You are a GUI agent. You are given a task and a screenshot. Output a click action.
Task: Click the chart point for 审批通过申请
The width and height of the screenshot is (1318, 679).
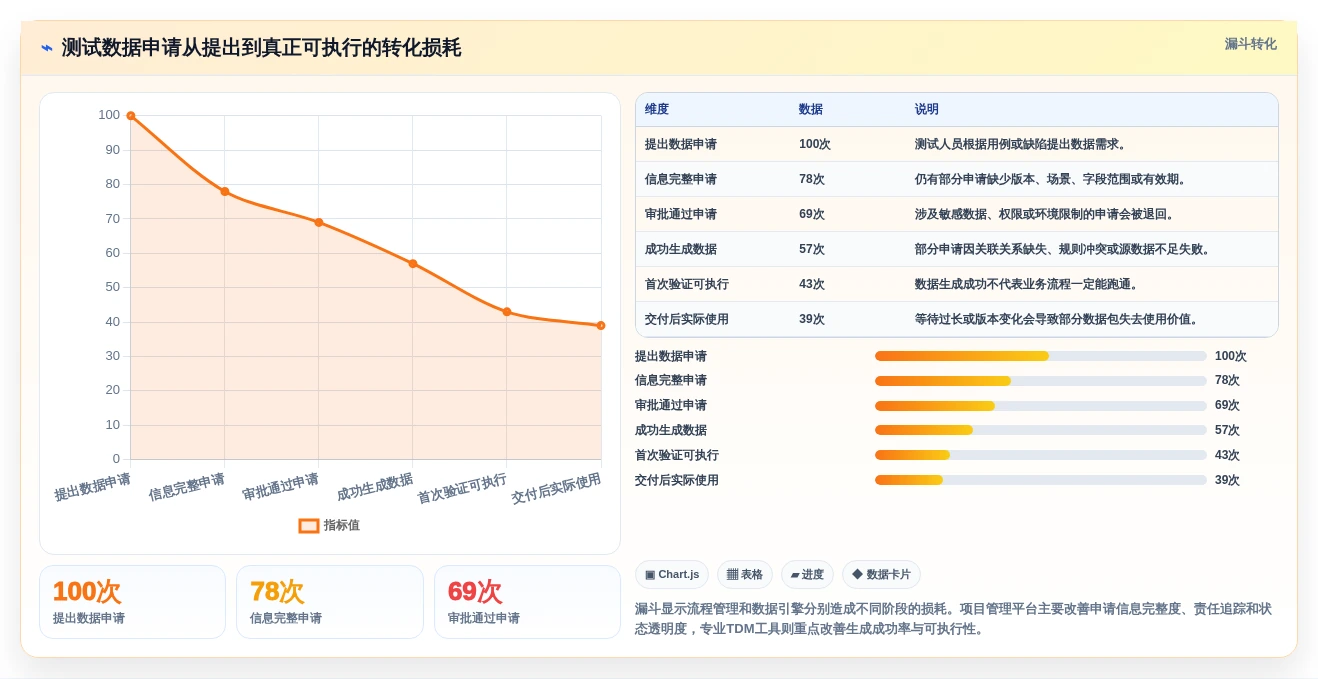tap(319, 222)
